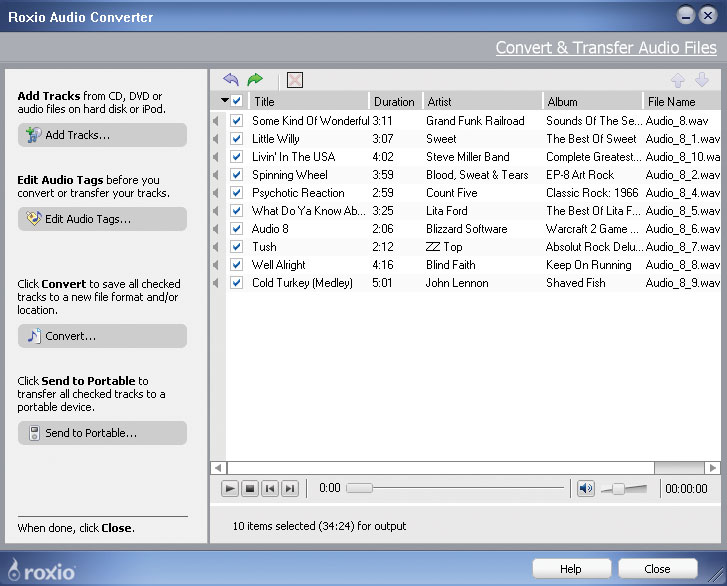Click the volume slider thumb
Screen dimensions: 727x586
click(x=618, y=489)
